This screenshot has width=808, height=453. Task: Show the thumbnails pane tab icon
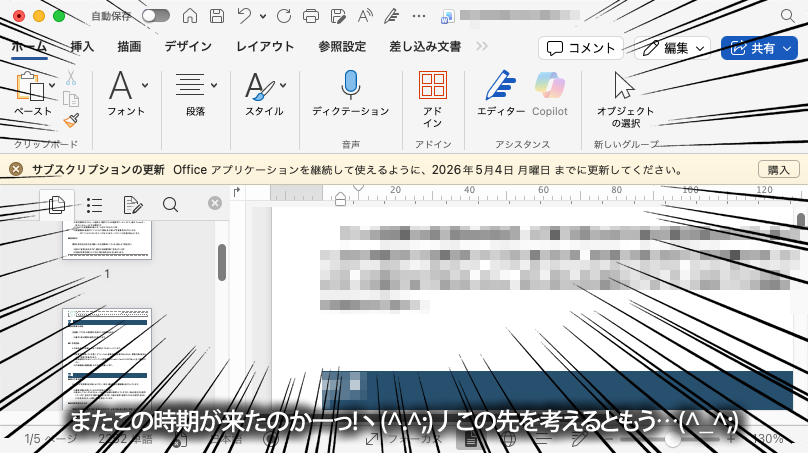point(57,205)
